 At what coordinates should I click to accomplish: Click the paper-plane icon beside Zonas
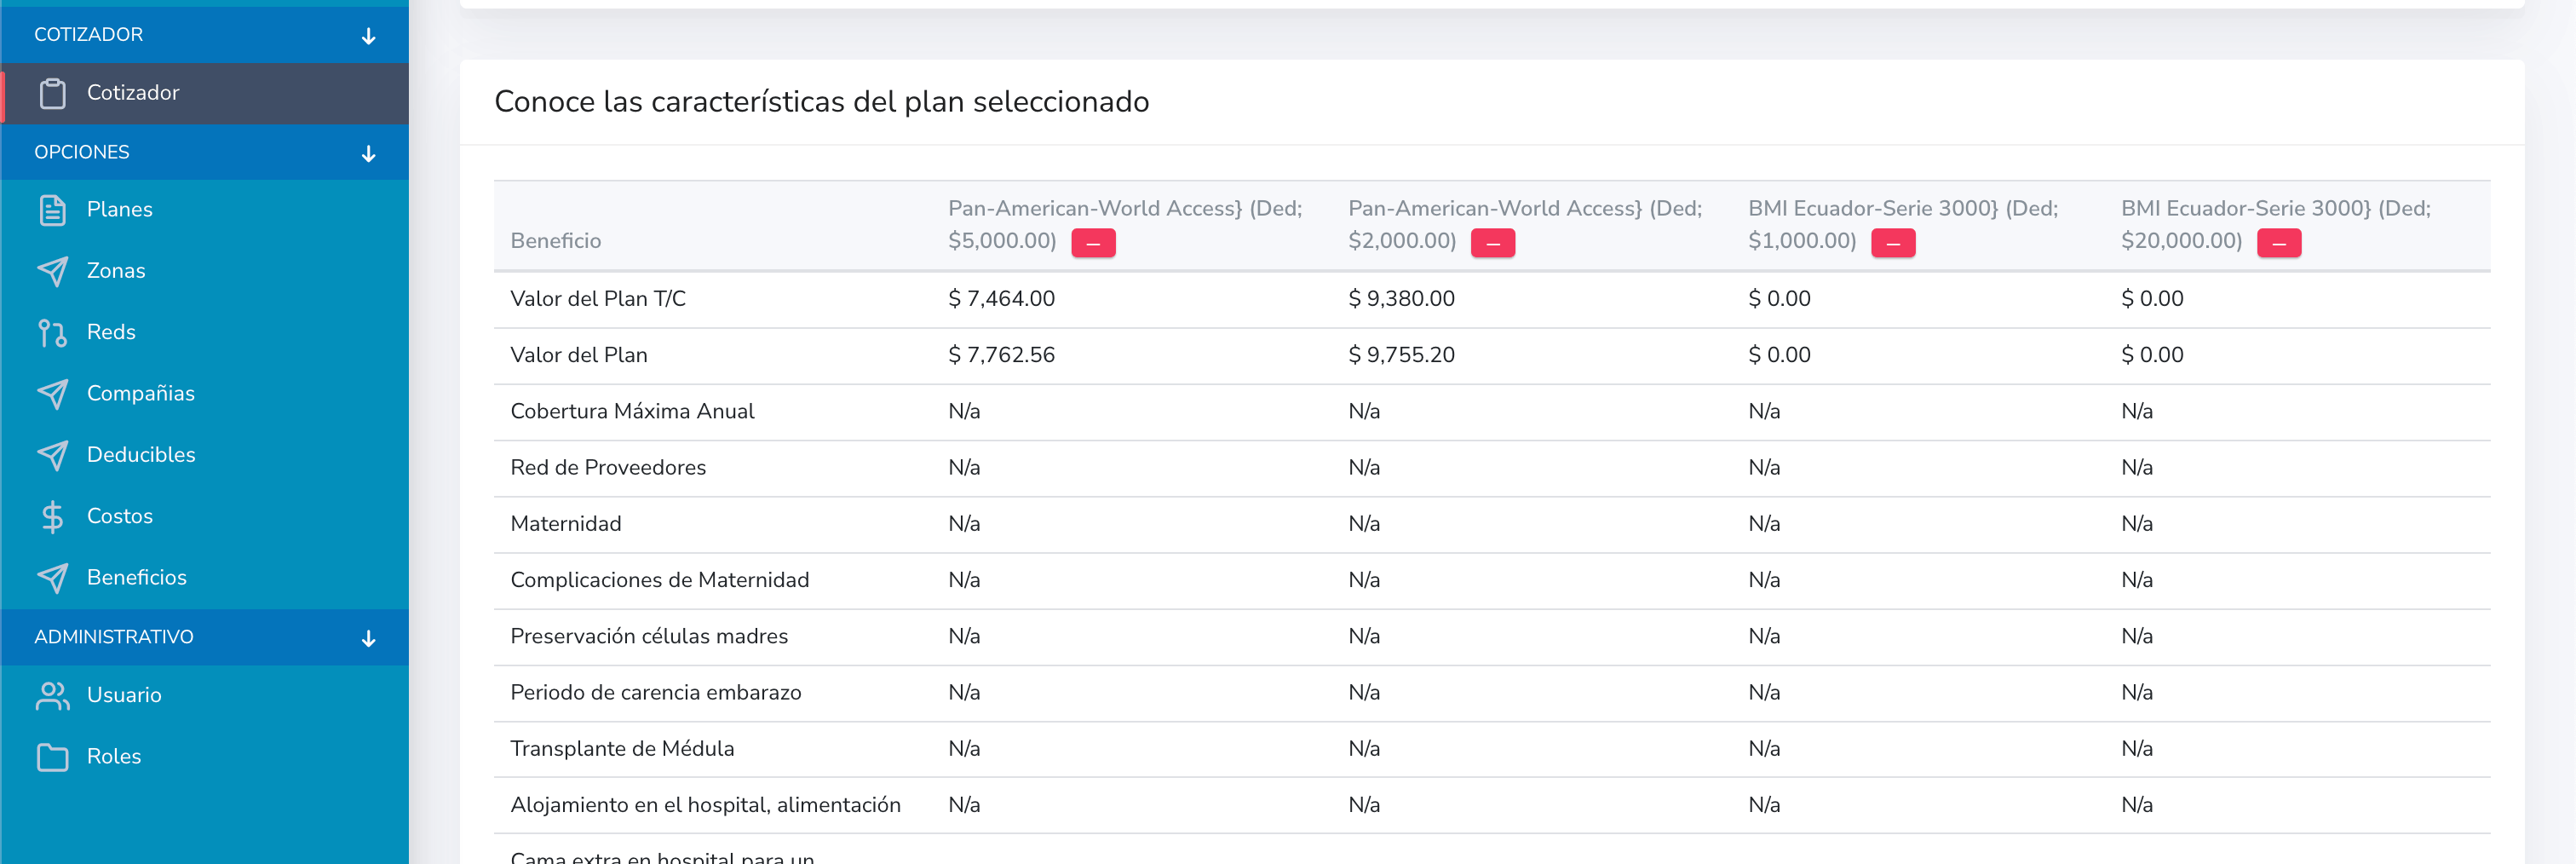53,271
